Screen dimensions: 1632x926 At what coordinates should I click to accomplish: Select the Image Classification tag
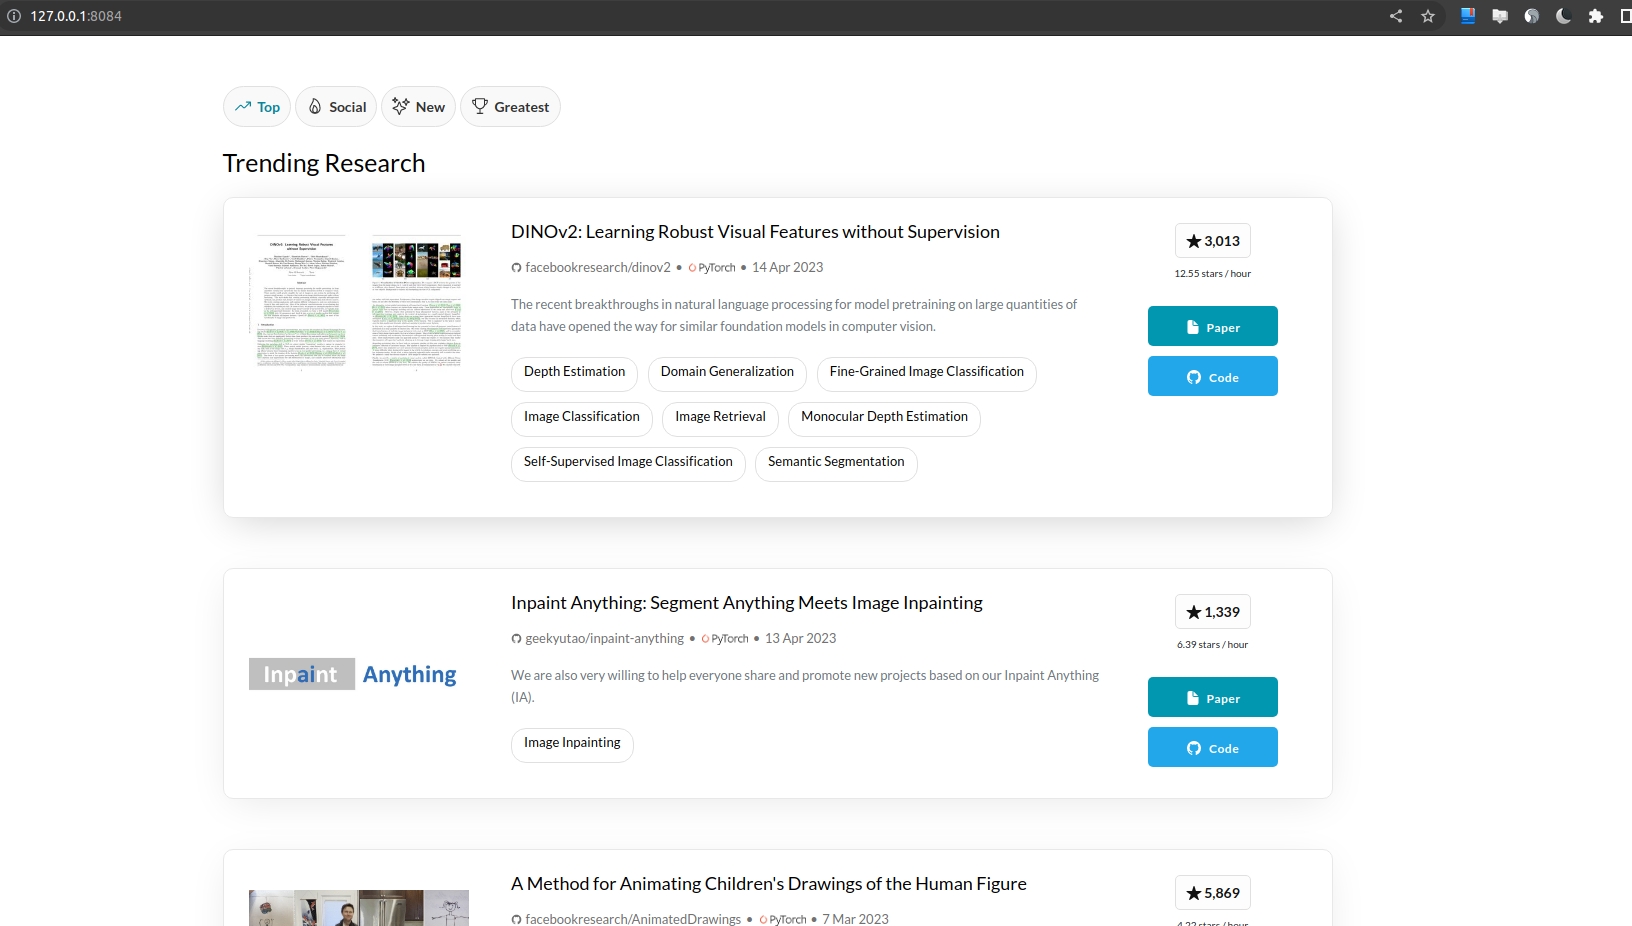click(582, 417)
